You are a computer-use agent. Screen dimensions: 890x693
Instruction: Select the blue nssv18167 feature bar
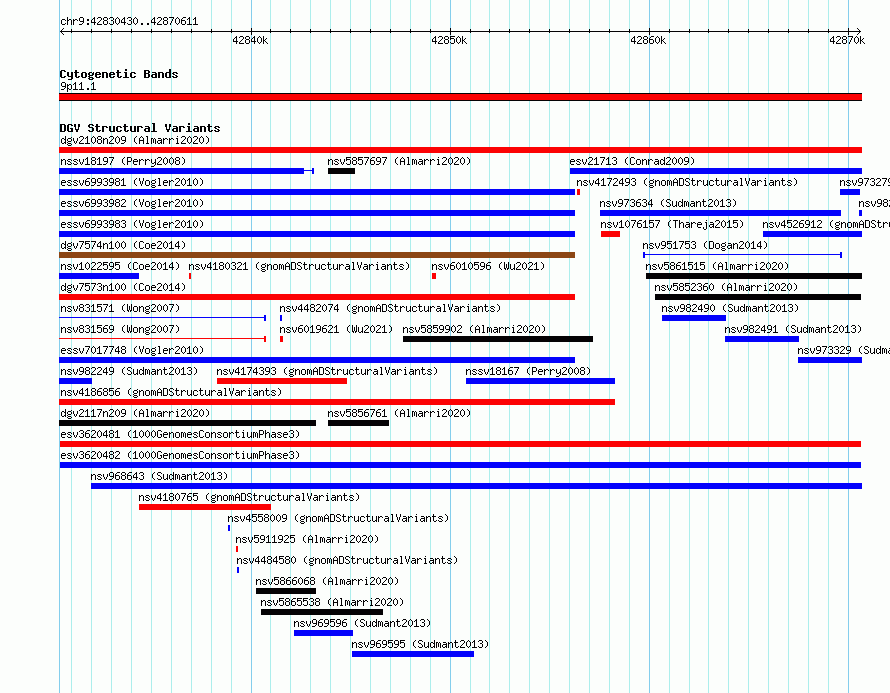point(540,381)
